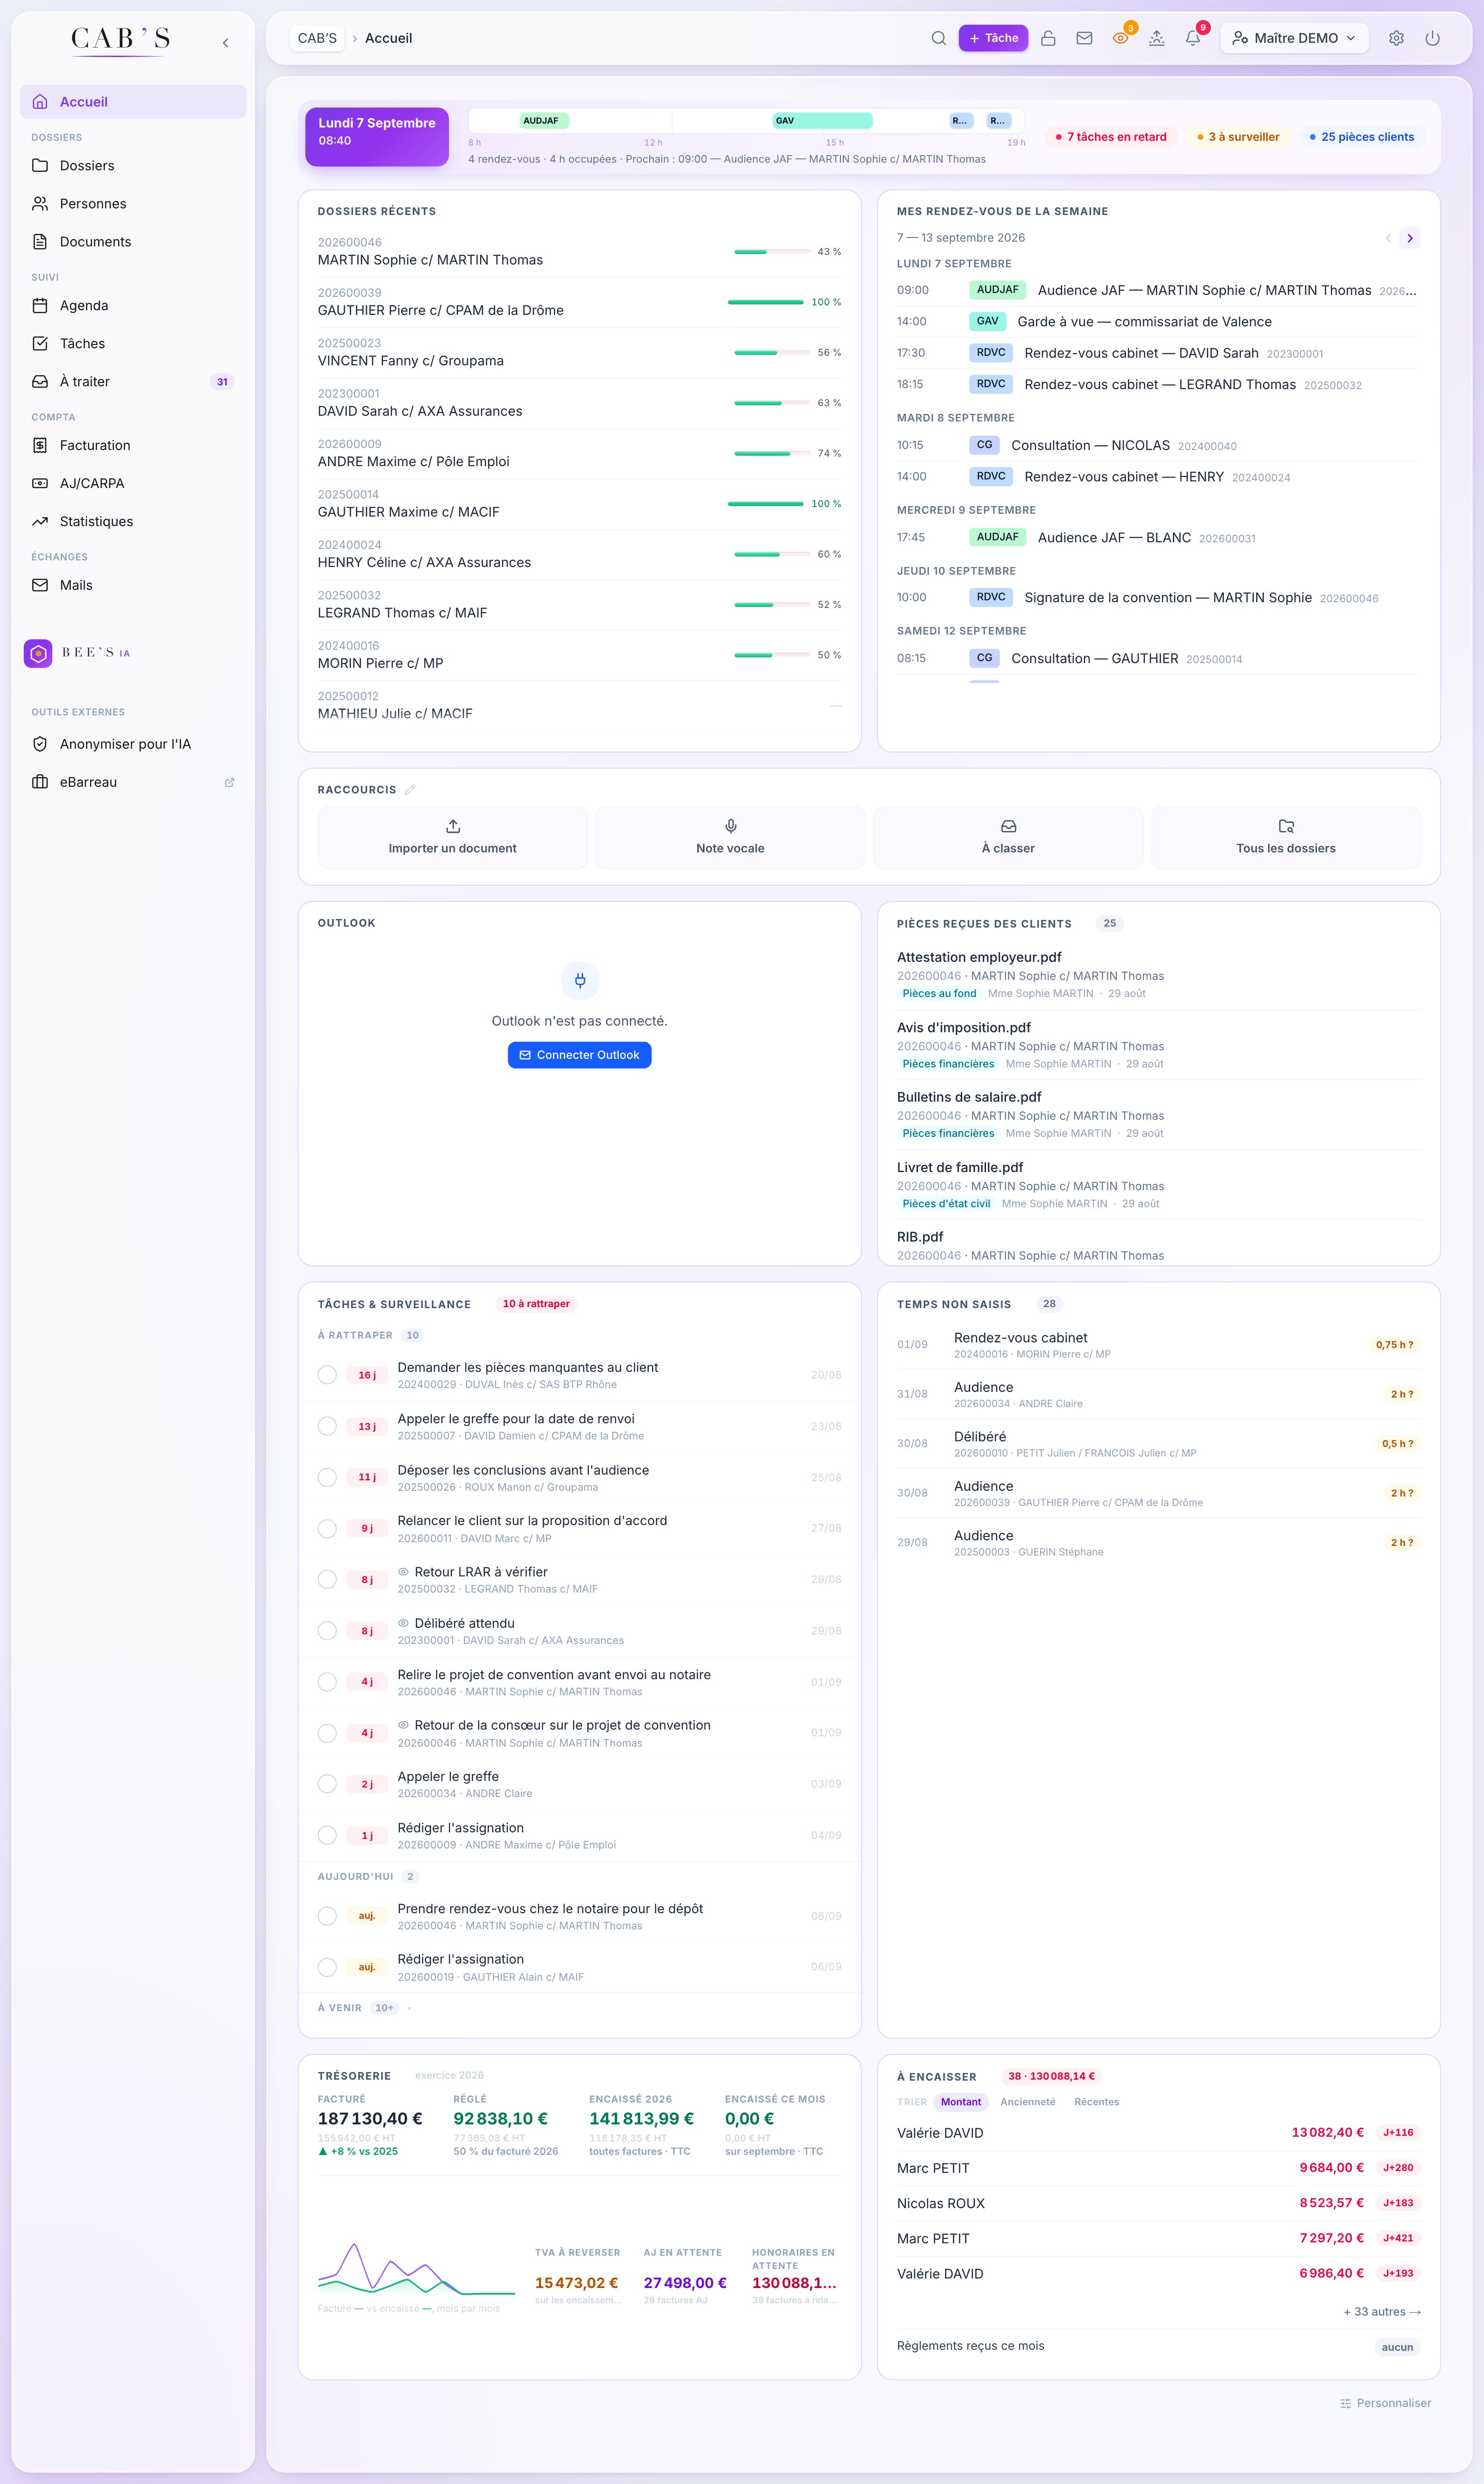Go to previous week in rendez-vous panel
Viewport: 1484px width, 2484px height.
(x=1388, y=238)
